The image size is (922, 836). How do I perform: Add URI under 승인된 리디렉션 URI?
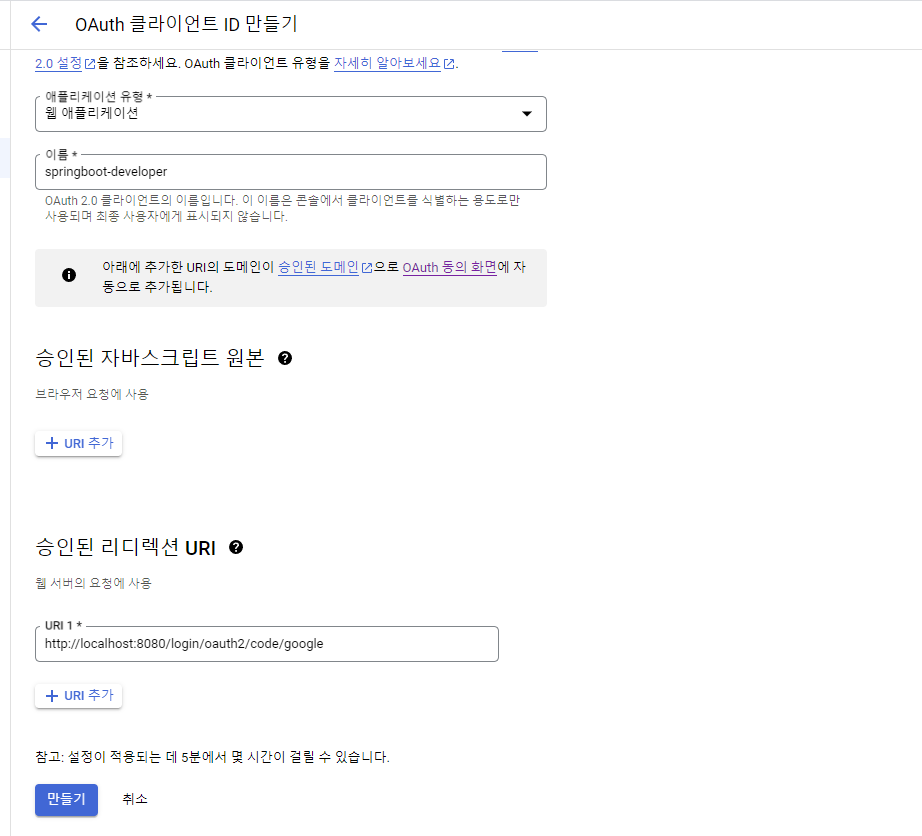(x=78, y=695)
